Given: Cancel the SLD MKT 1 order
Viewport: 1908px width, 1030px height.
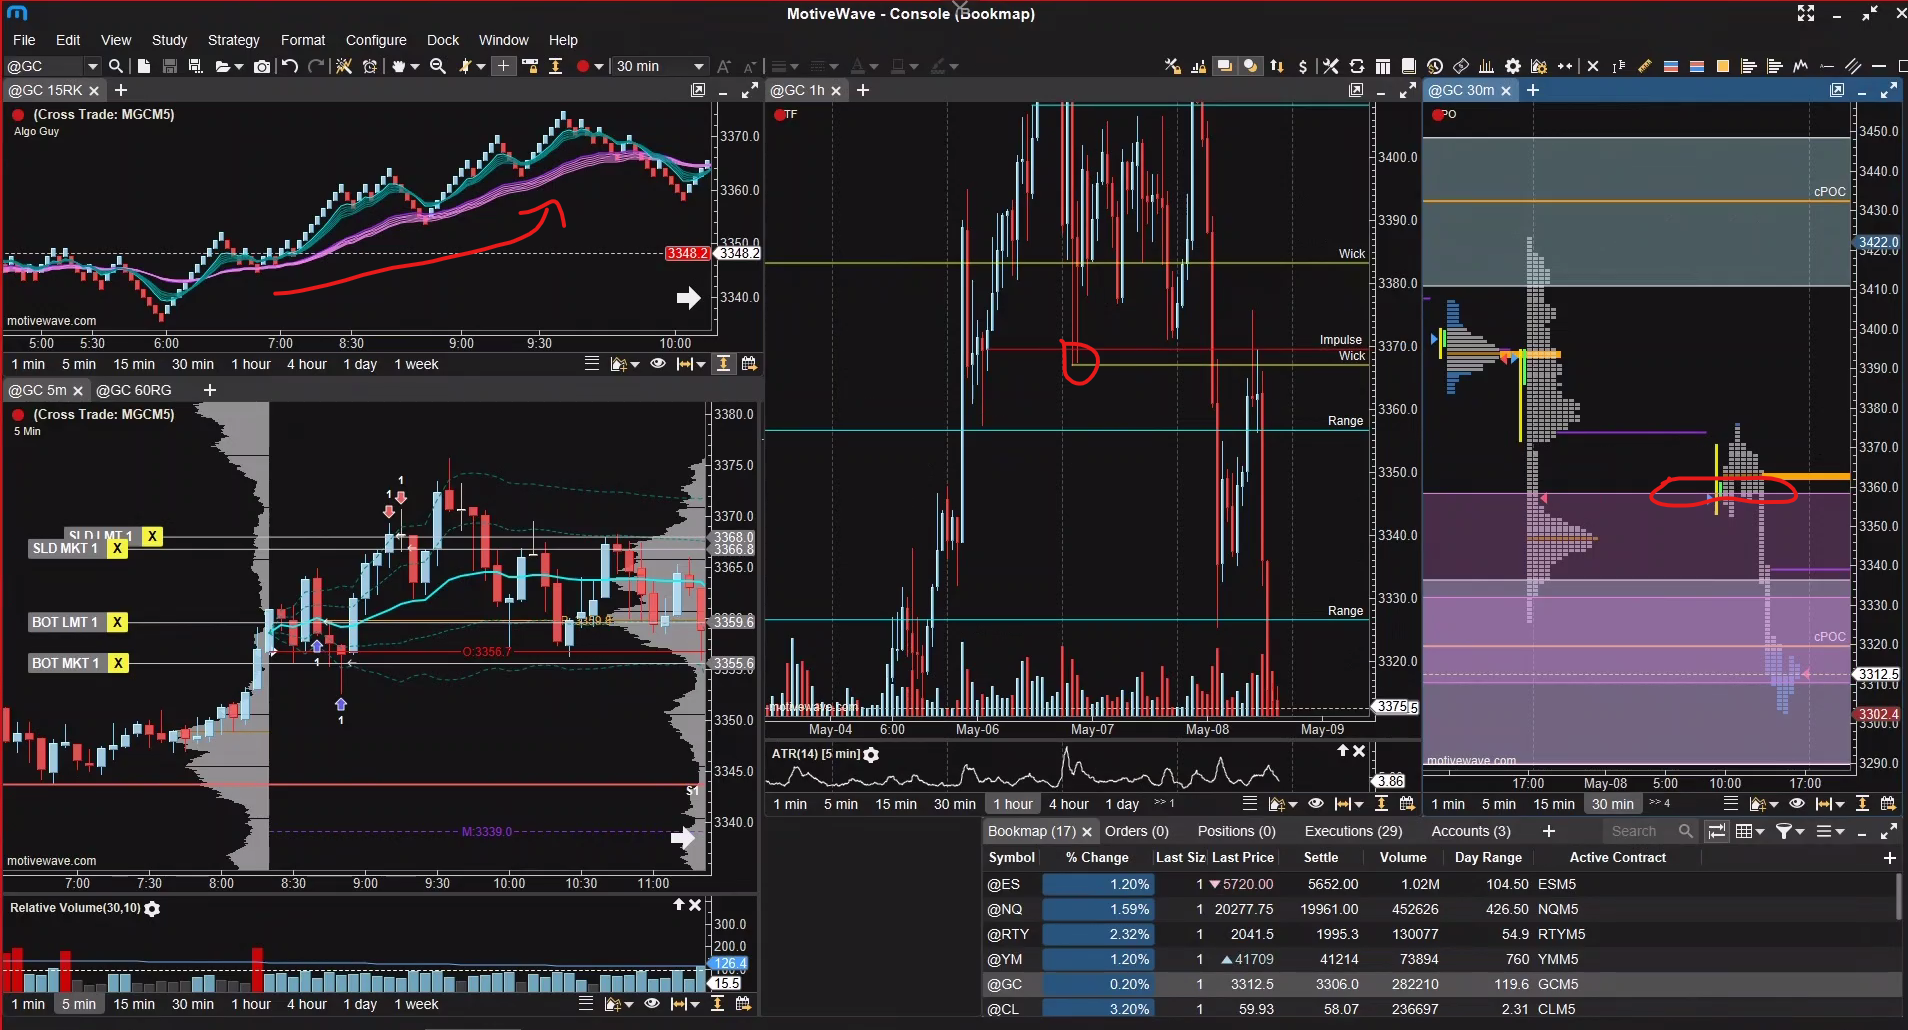Looking at the screenshot, I should pos(118,548).
